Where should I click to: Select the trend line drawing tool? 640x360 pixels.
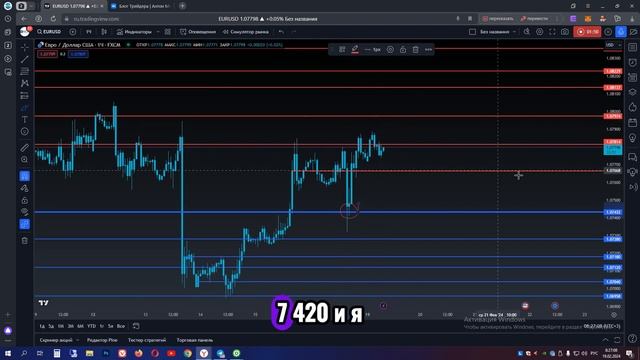pyautogui.click(x=24, y=60)
